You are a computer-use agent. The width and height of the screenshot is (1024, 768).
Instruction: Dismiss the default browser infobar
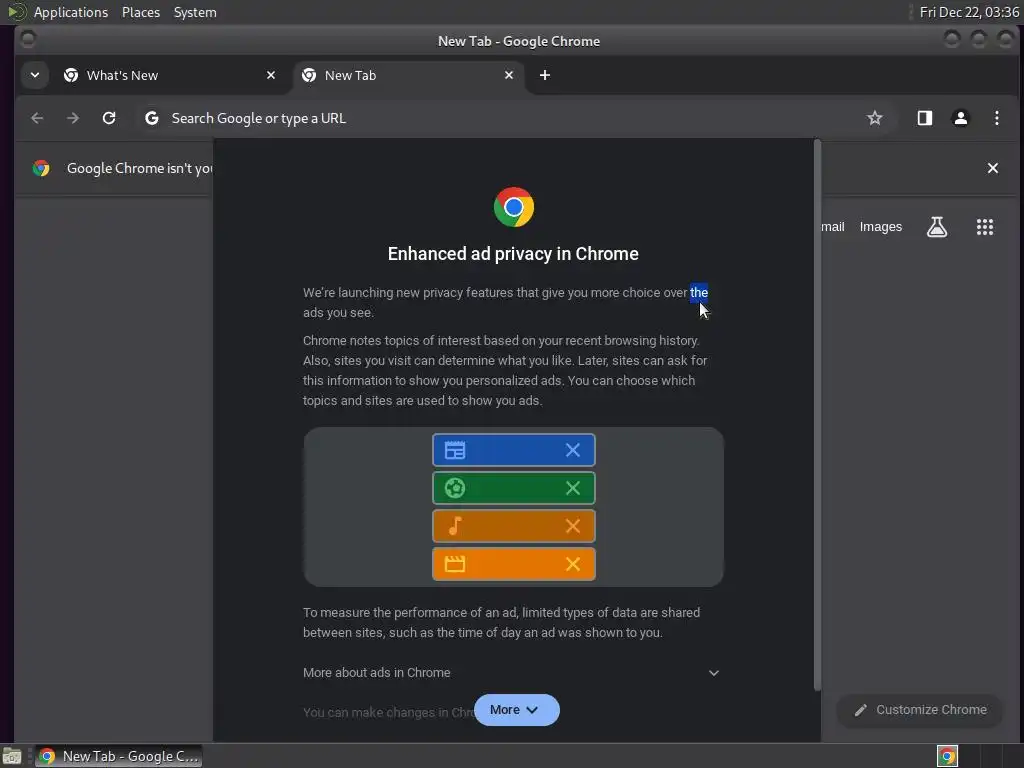(993, 168)
